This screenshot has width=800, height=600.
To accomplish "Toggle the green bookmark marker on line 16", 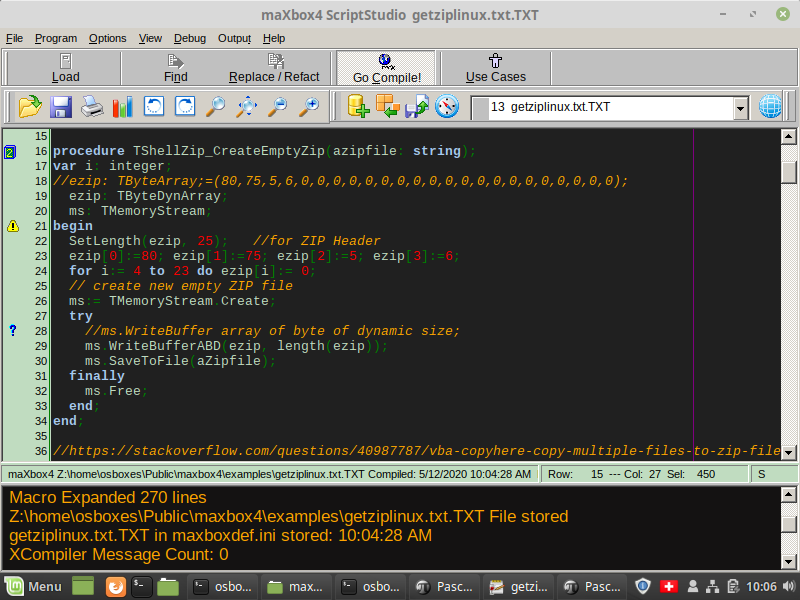I will tap(10, 152).
